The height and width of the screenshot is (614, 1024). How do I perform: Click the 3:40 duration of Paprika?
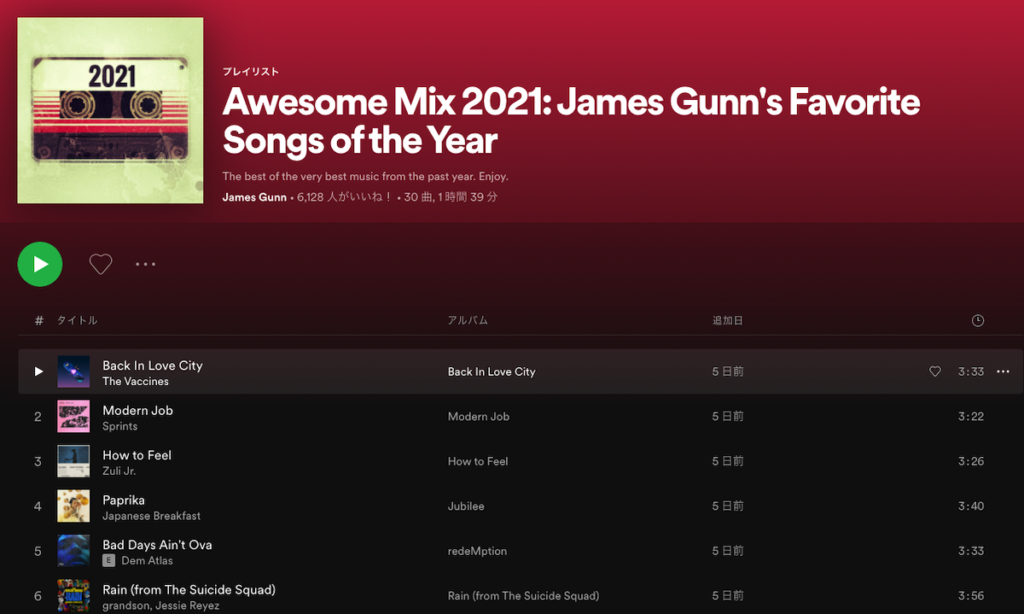[x=971, y=506]
